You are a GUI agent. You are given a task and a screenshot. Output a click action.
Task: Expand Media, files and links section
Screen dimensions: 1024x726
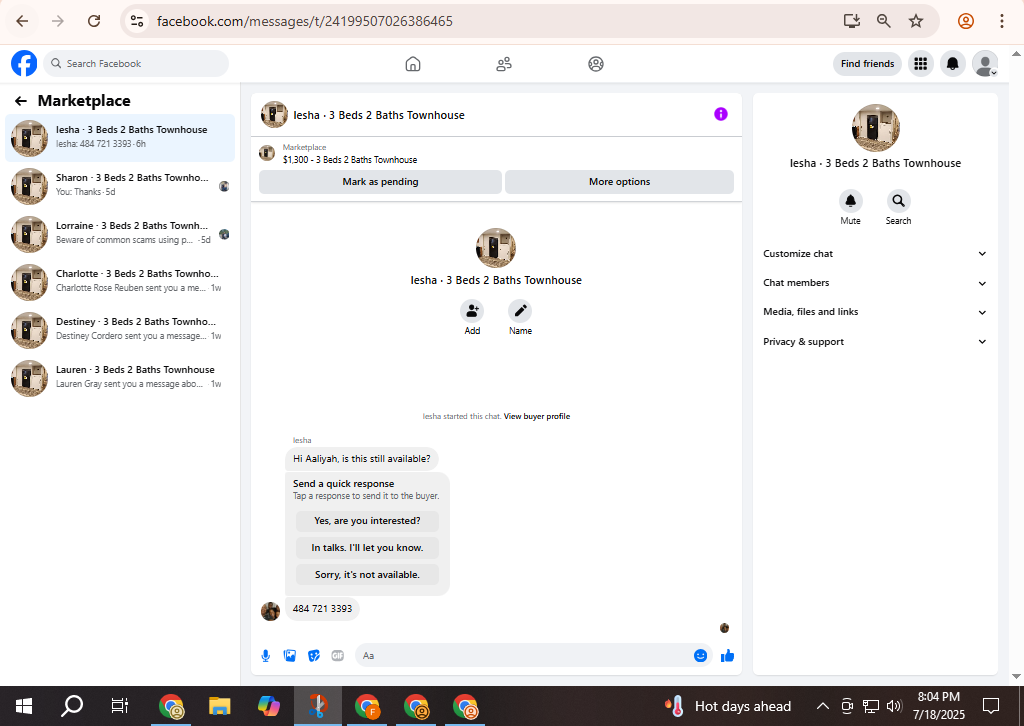click(874, 312)
